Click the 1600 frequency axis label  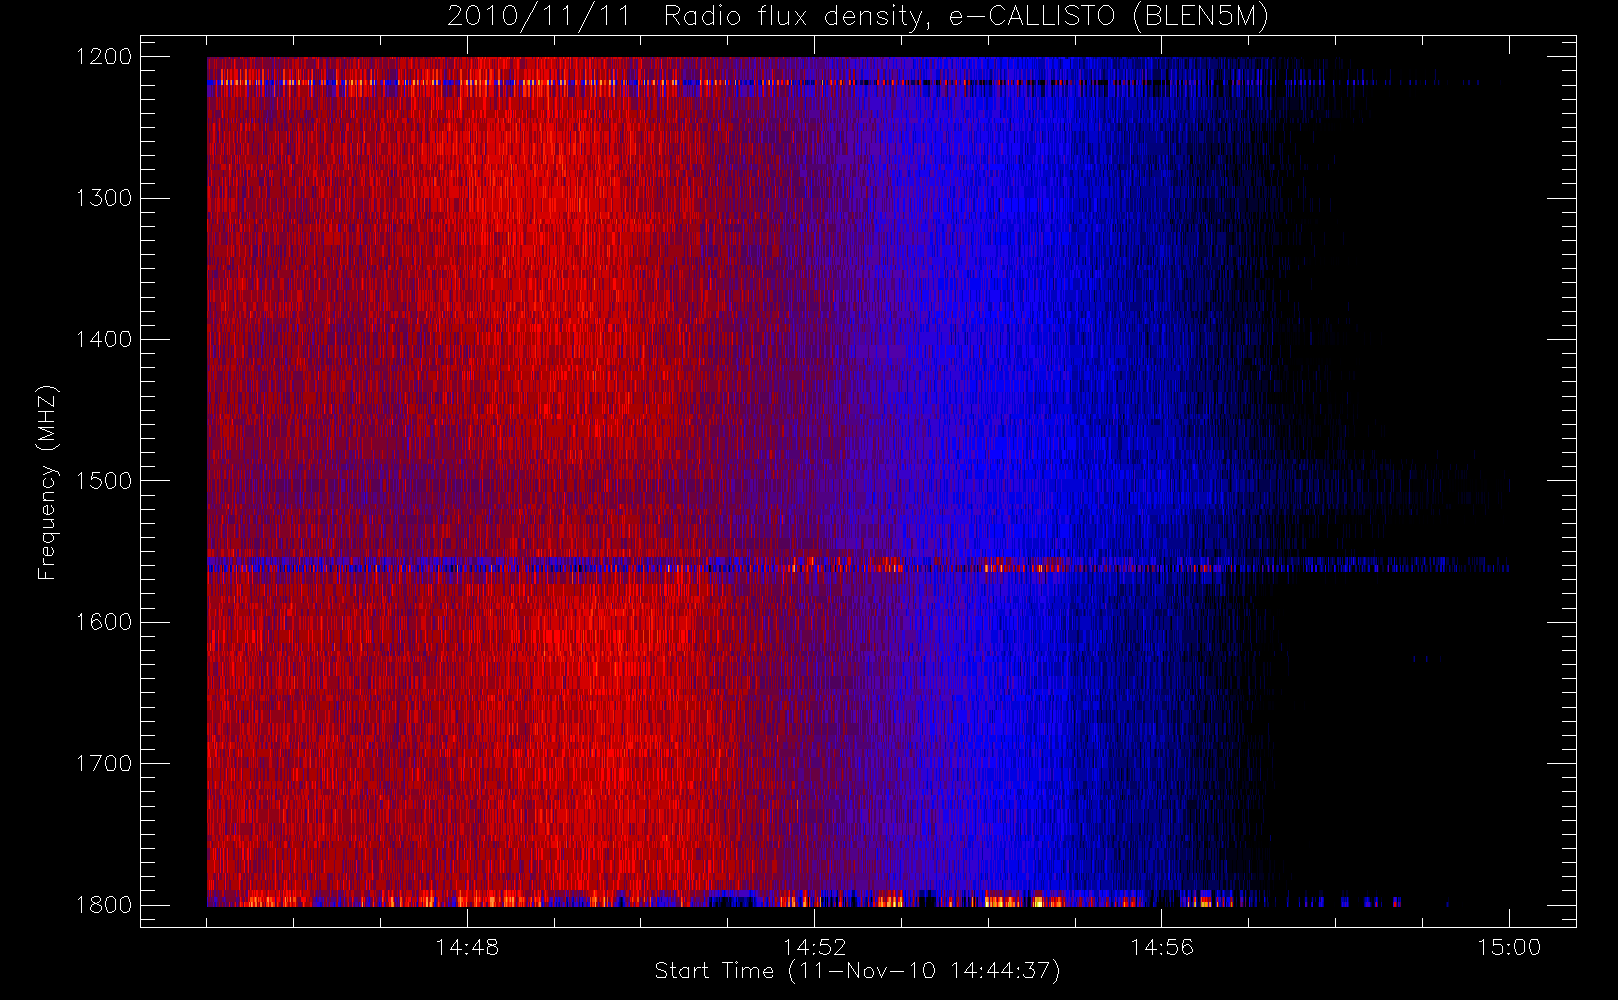pyautogui.click(x=104, y=622)
